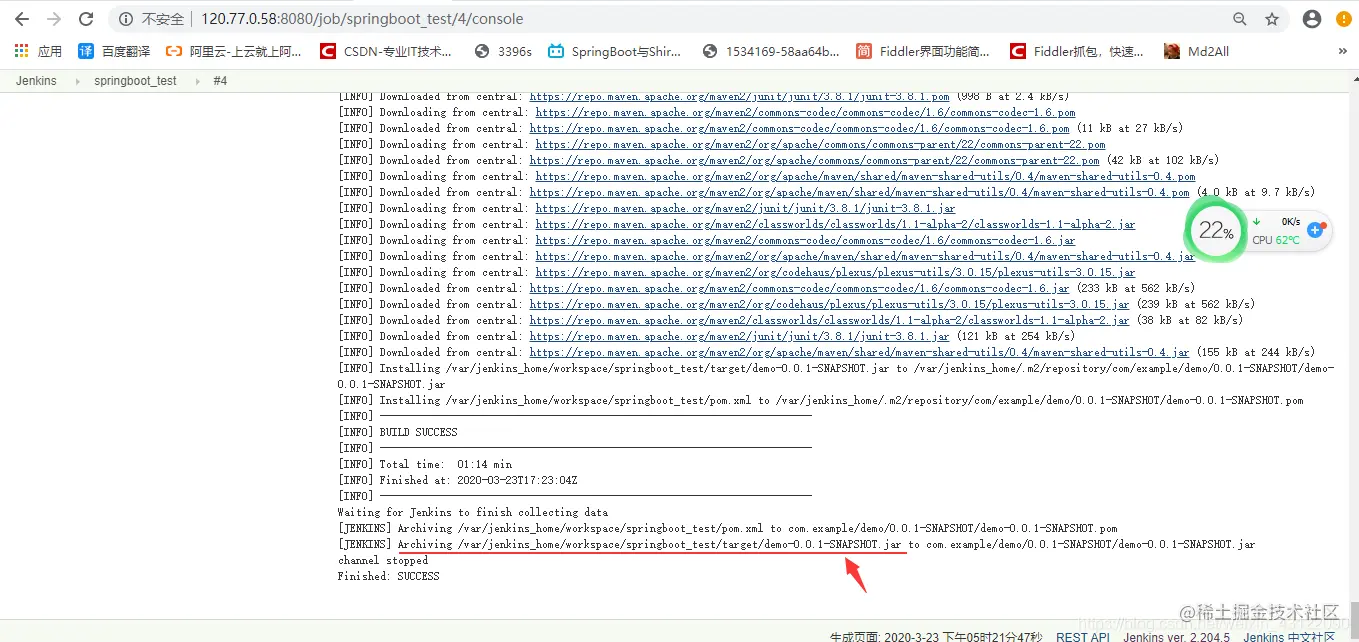Image resolution: width=1359 pixels, height=642 pixels.
Task: Click the 'Total time: 01:14 min' log line
Action: [425, 465]
